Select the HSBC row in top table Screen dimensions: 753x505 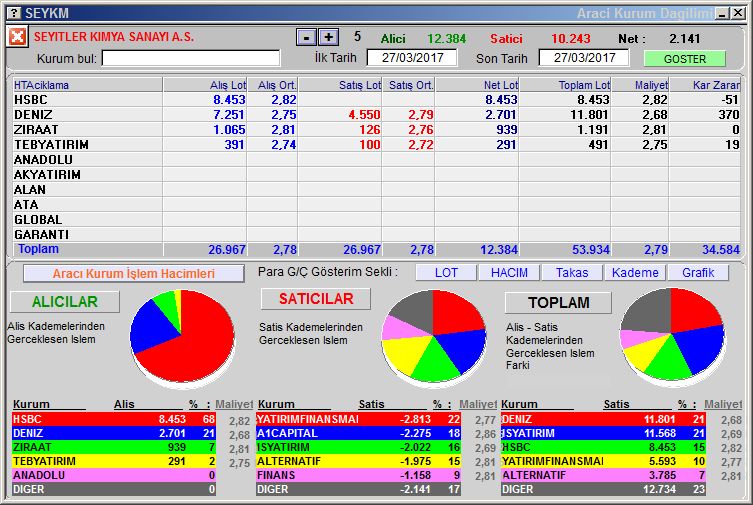376,99
